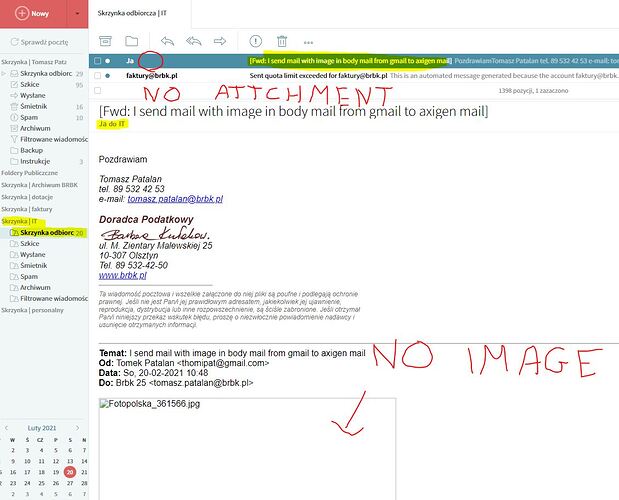The image size is (619, 500).
Task: Open tomasz.patalan@brbk.pl email link
Action: pos(175,199)
